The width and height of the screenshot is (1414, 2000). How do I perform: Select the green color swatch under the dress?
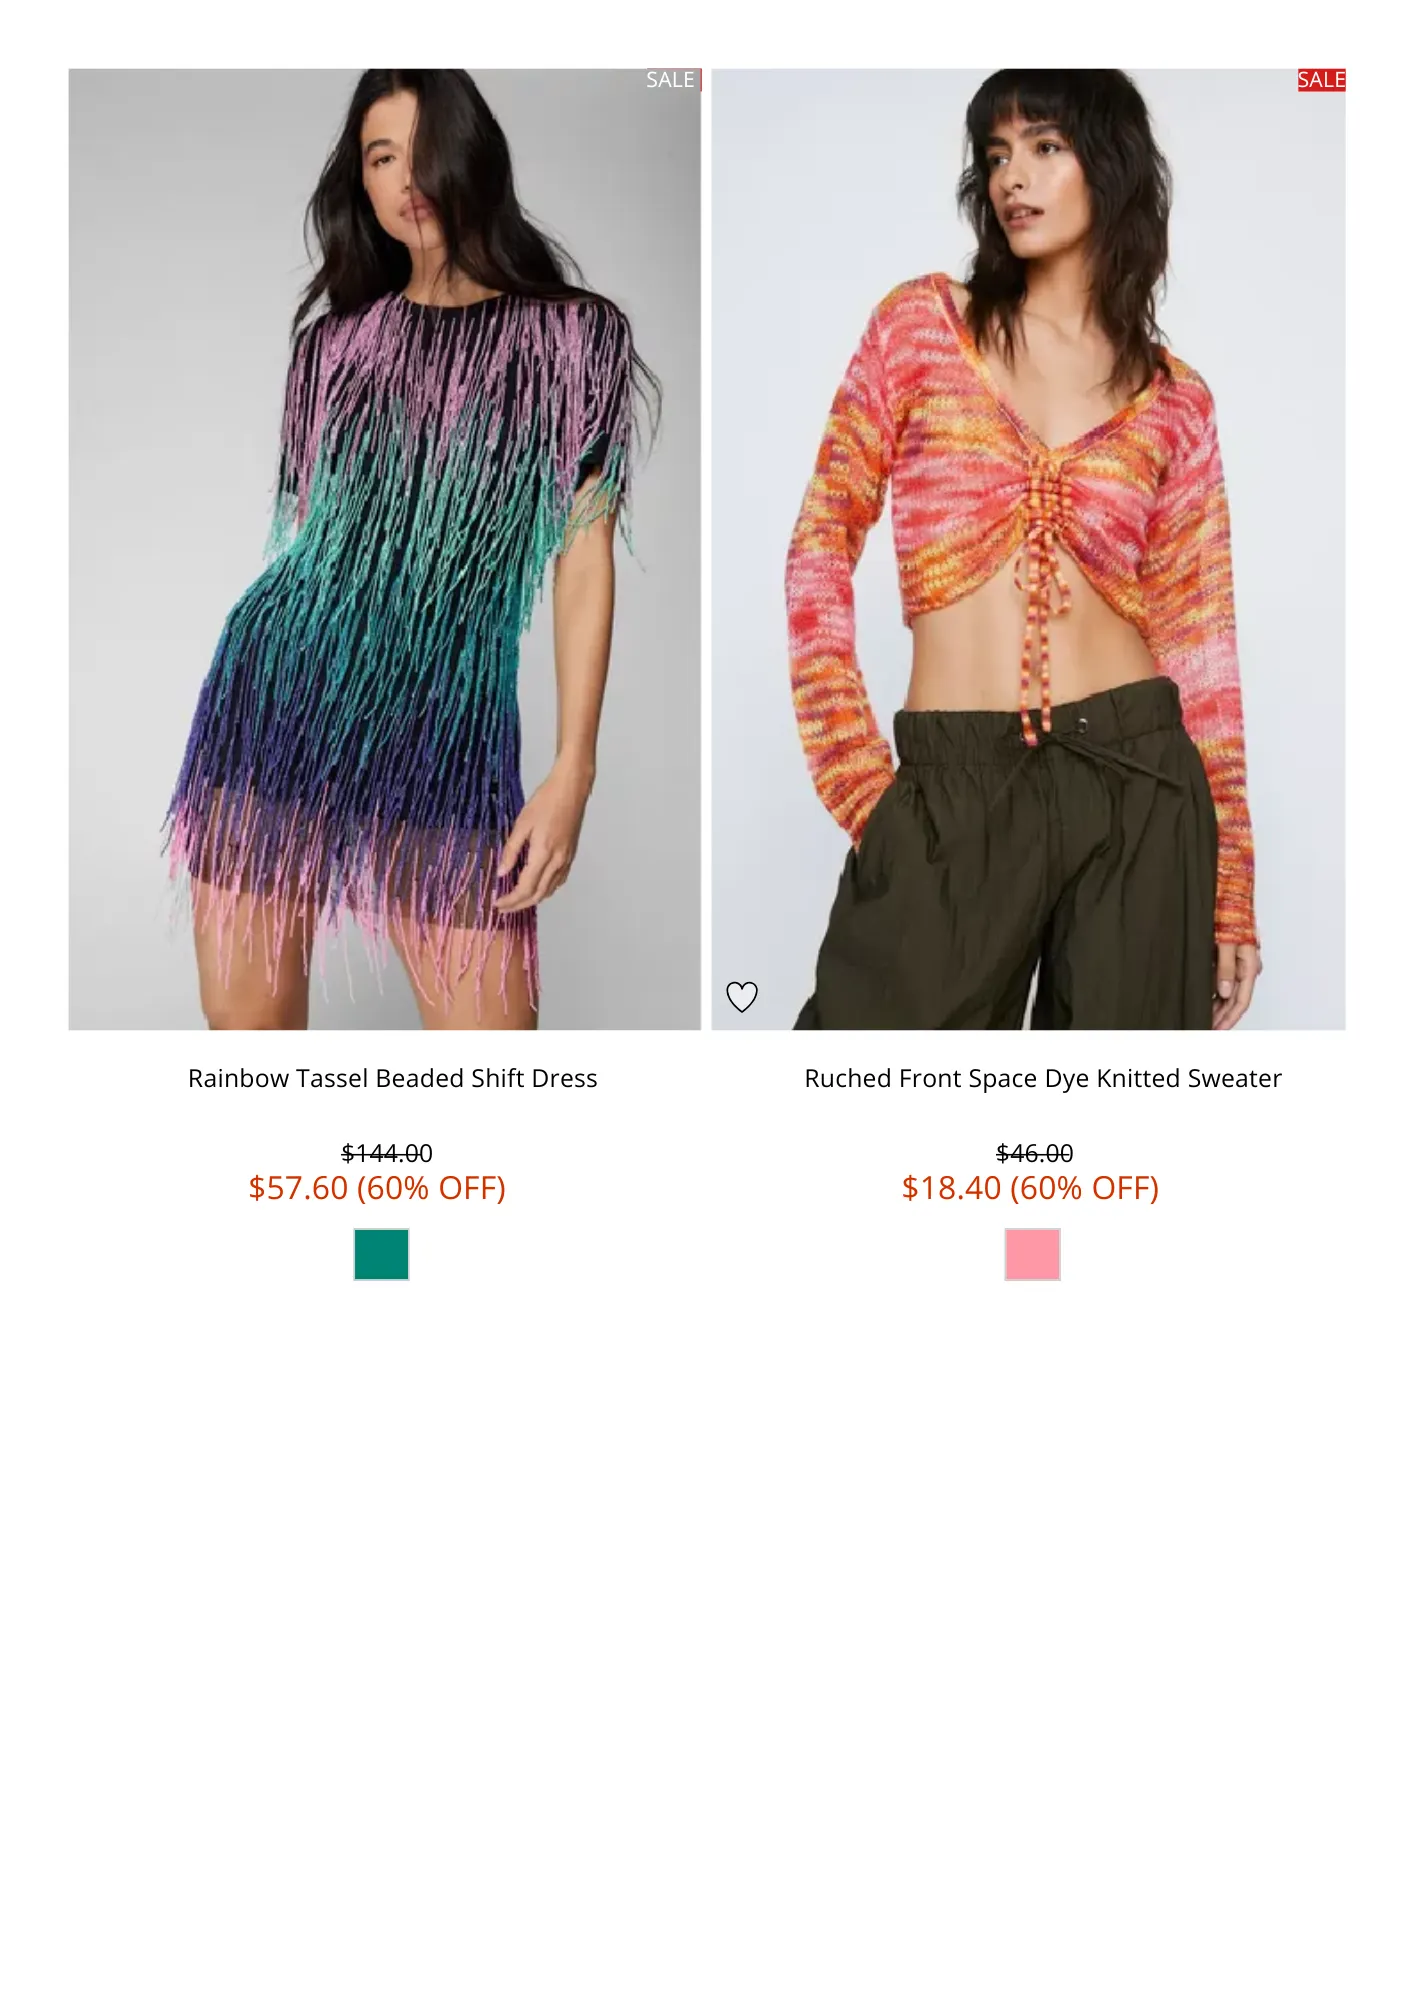click(381, 1254)
